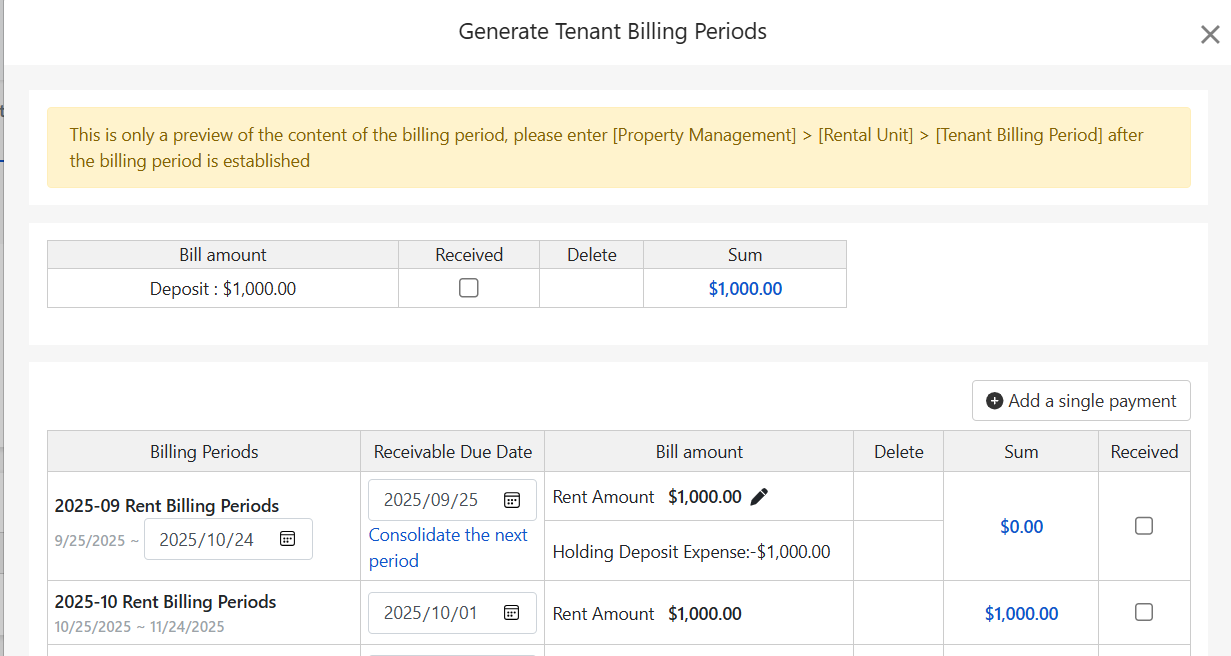Click the 2025-09 Rent Billing Periods title
Viewport: 1231px width, 656px height.
click(x=167, y=506)
